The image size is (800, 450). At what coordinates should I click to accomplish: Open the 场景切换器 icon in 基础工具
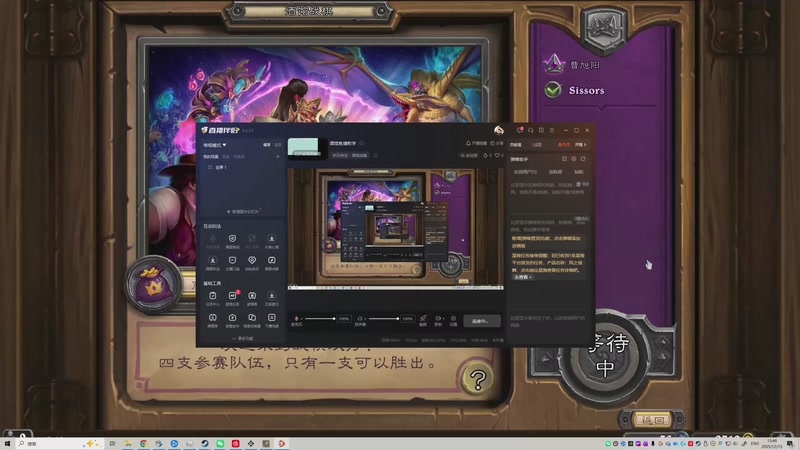[252, 320]
